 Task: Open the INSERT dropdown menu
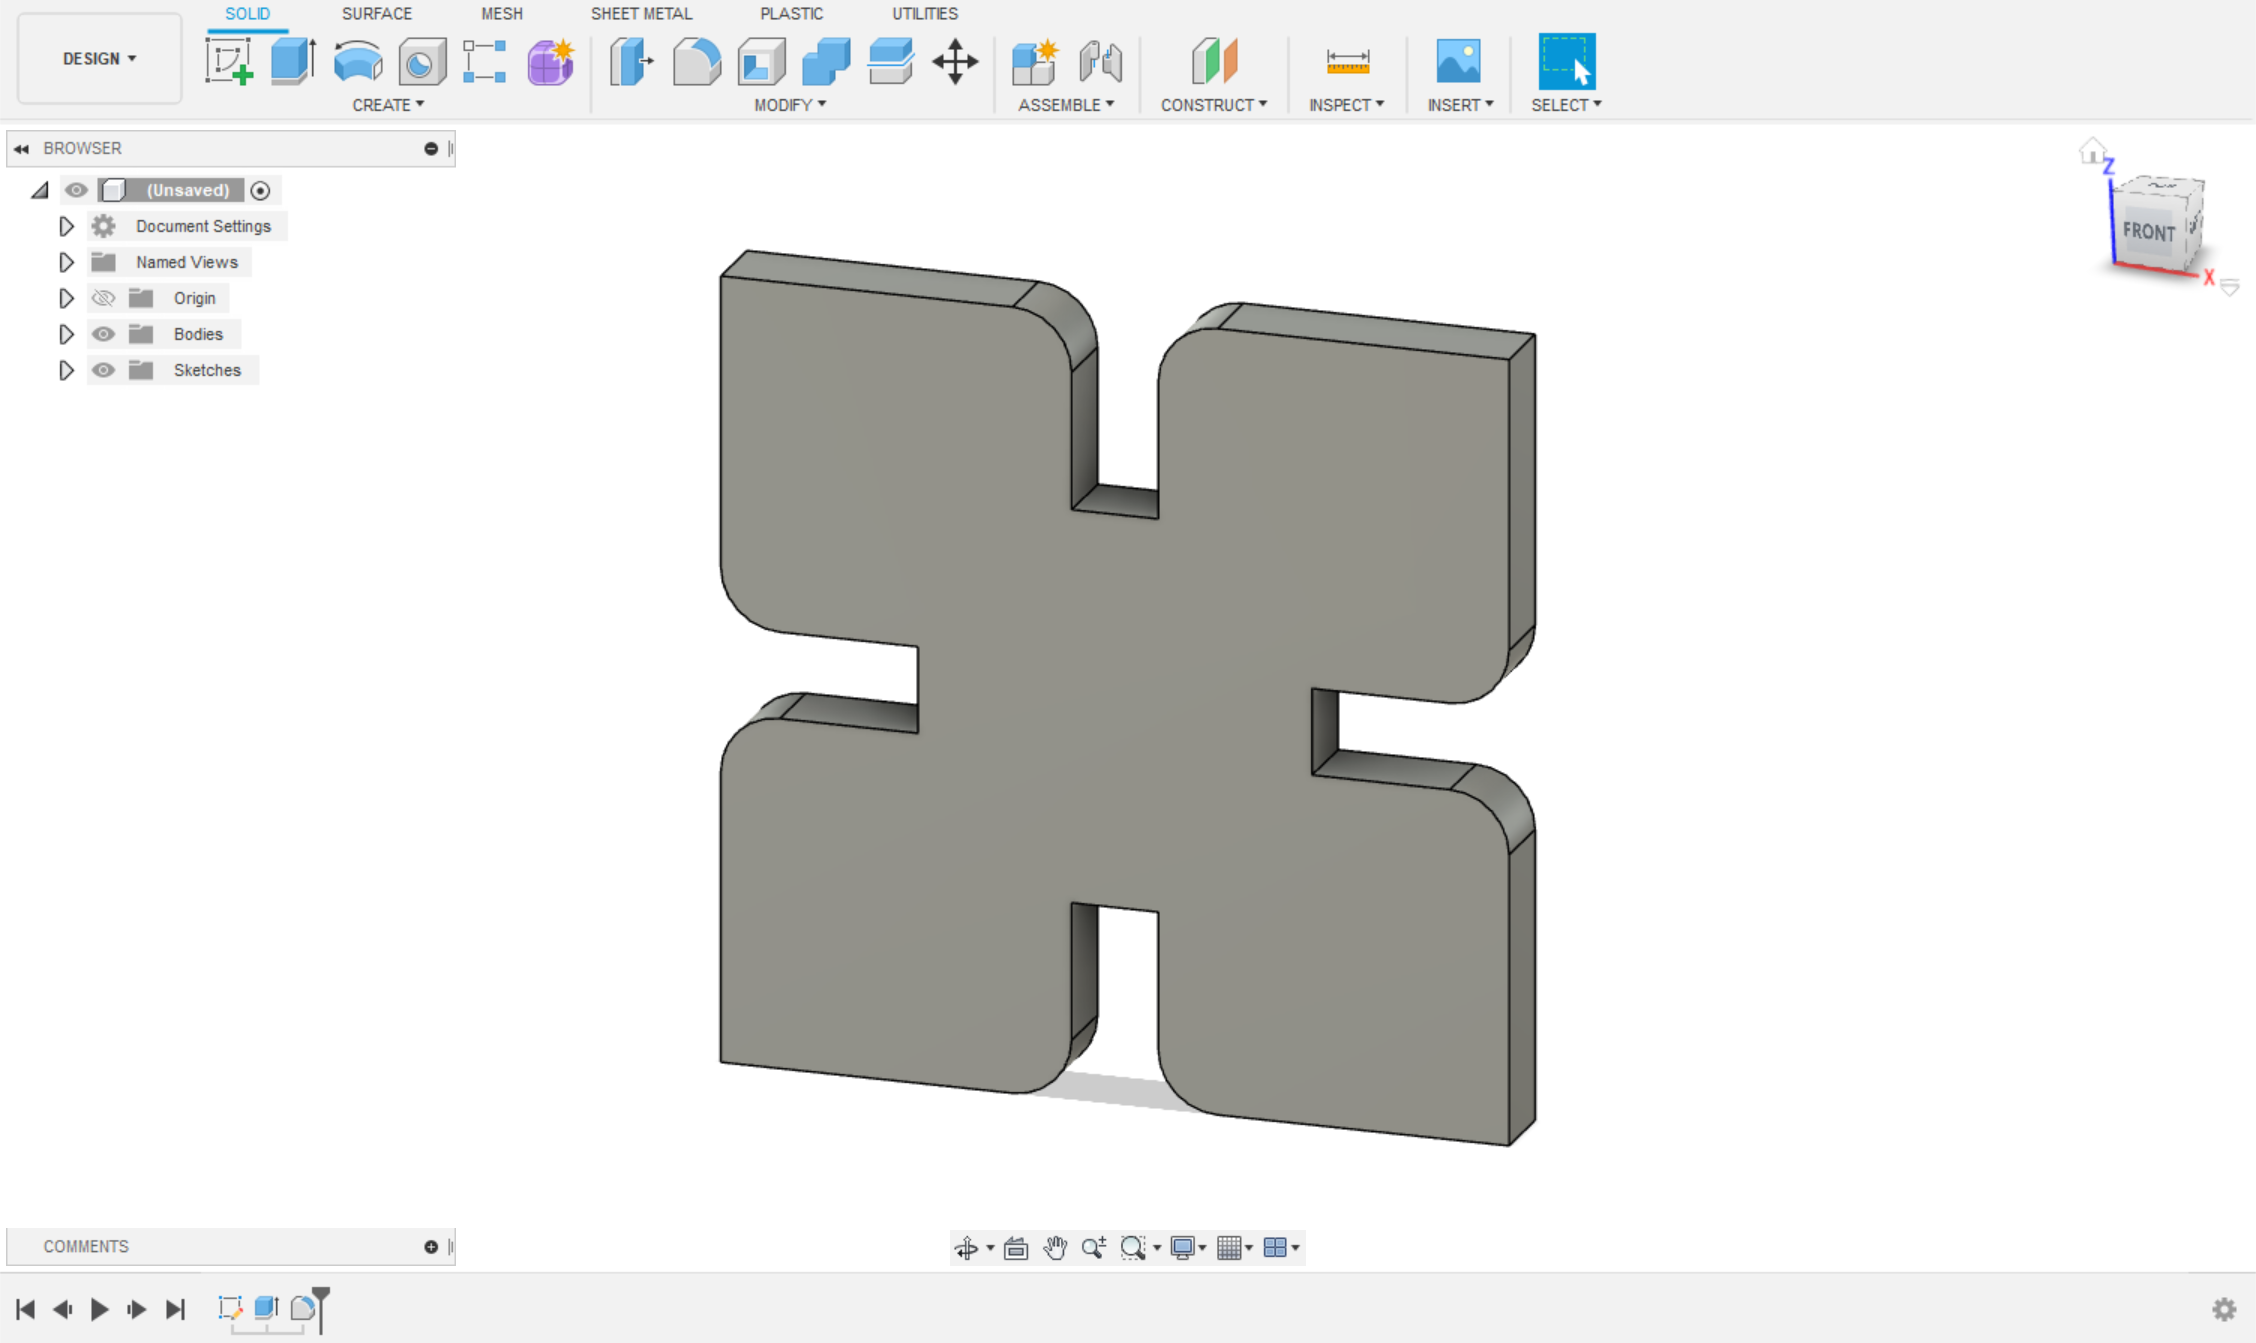coord(1460,105)
